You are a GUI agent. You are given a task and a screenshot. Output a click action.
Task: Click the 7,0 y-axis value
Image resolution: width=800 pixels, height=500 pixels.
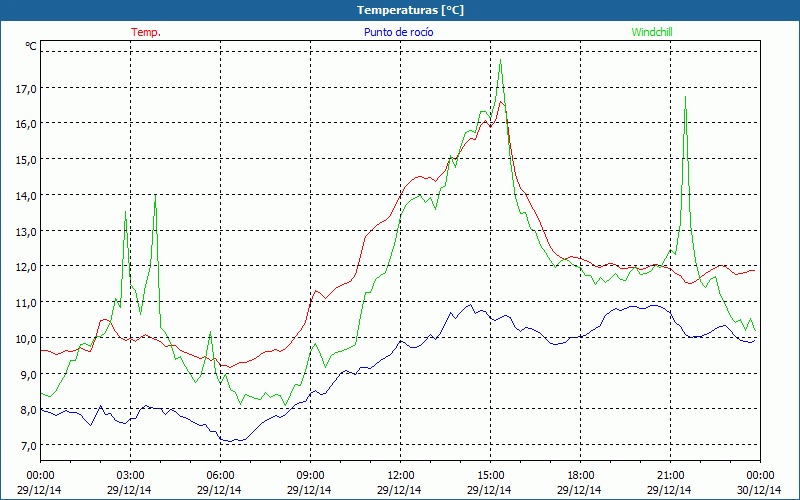(x=29, y=445)
